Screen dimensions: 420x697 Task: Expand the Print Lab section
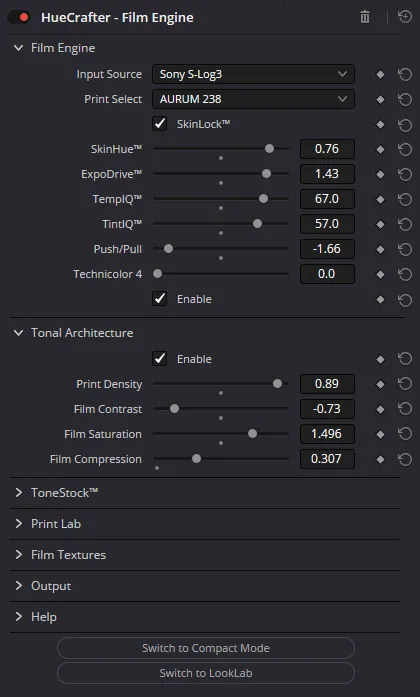click(x=19, y=524)
